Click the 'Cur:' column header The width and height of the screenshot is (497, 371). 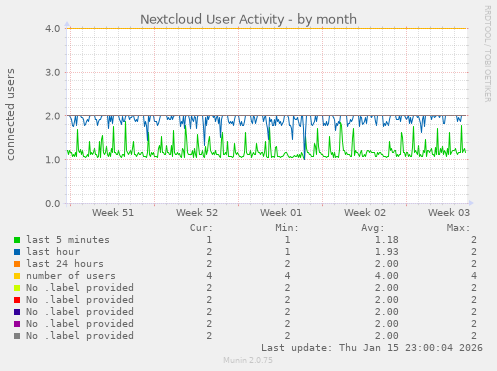(x=201, y=228)
